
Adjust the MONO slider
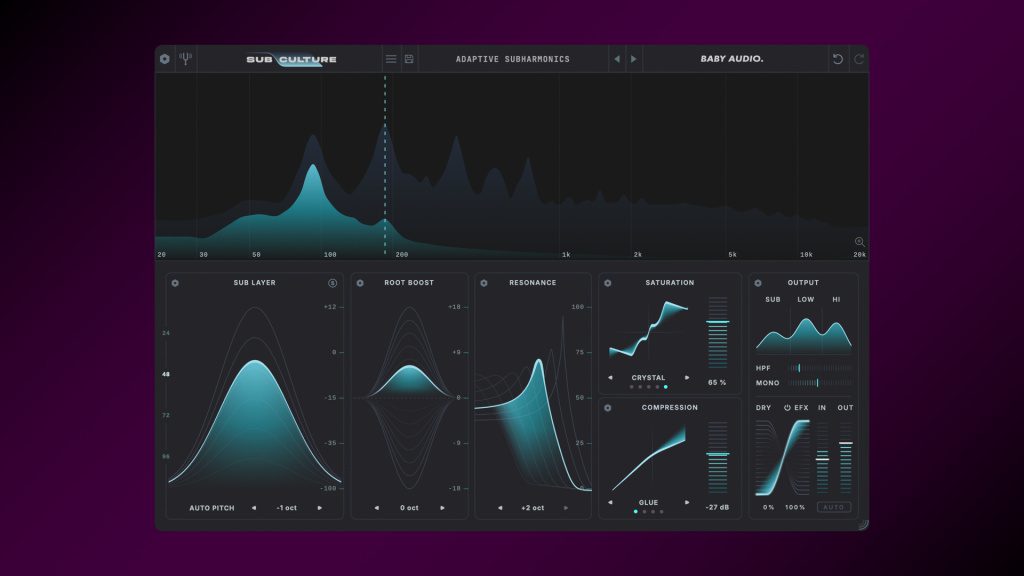820,383
